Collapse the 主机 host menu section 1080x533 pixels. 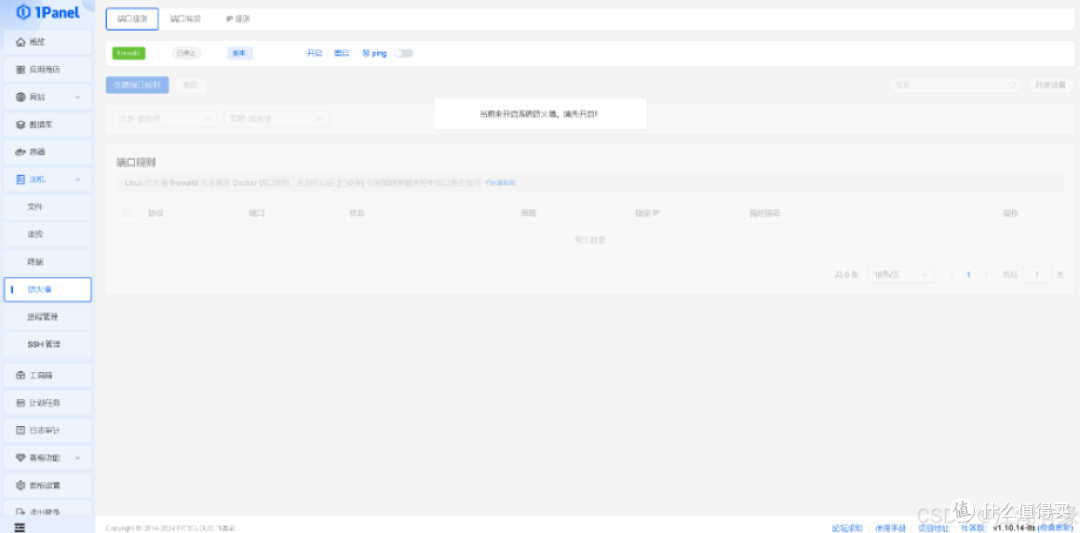tap(78, 180)
